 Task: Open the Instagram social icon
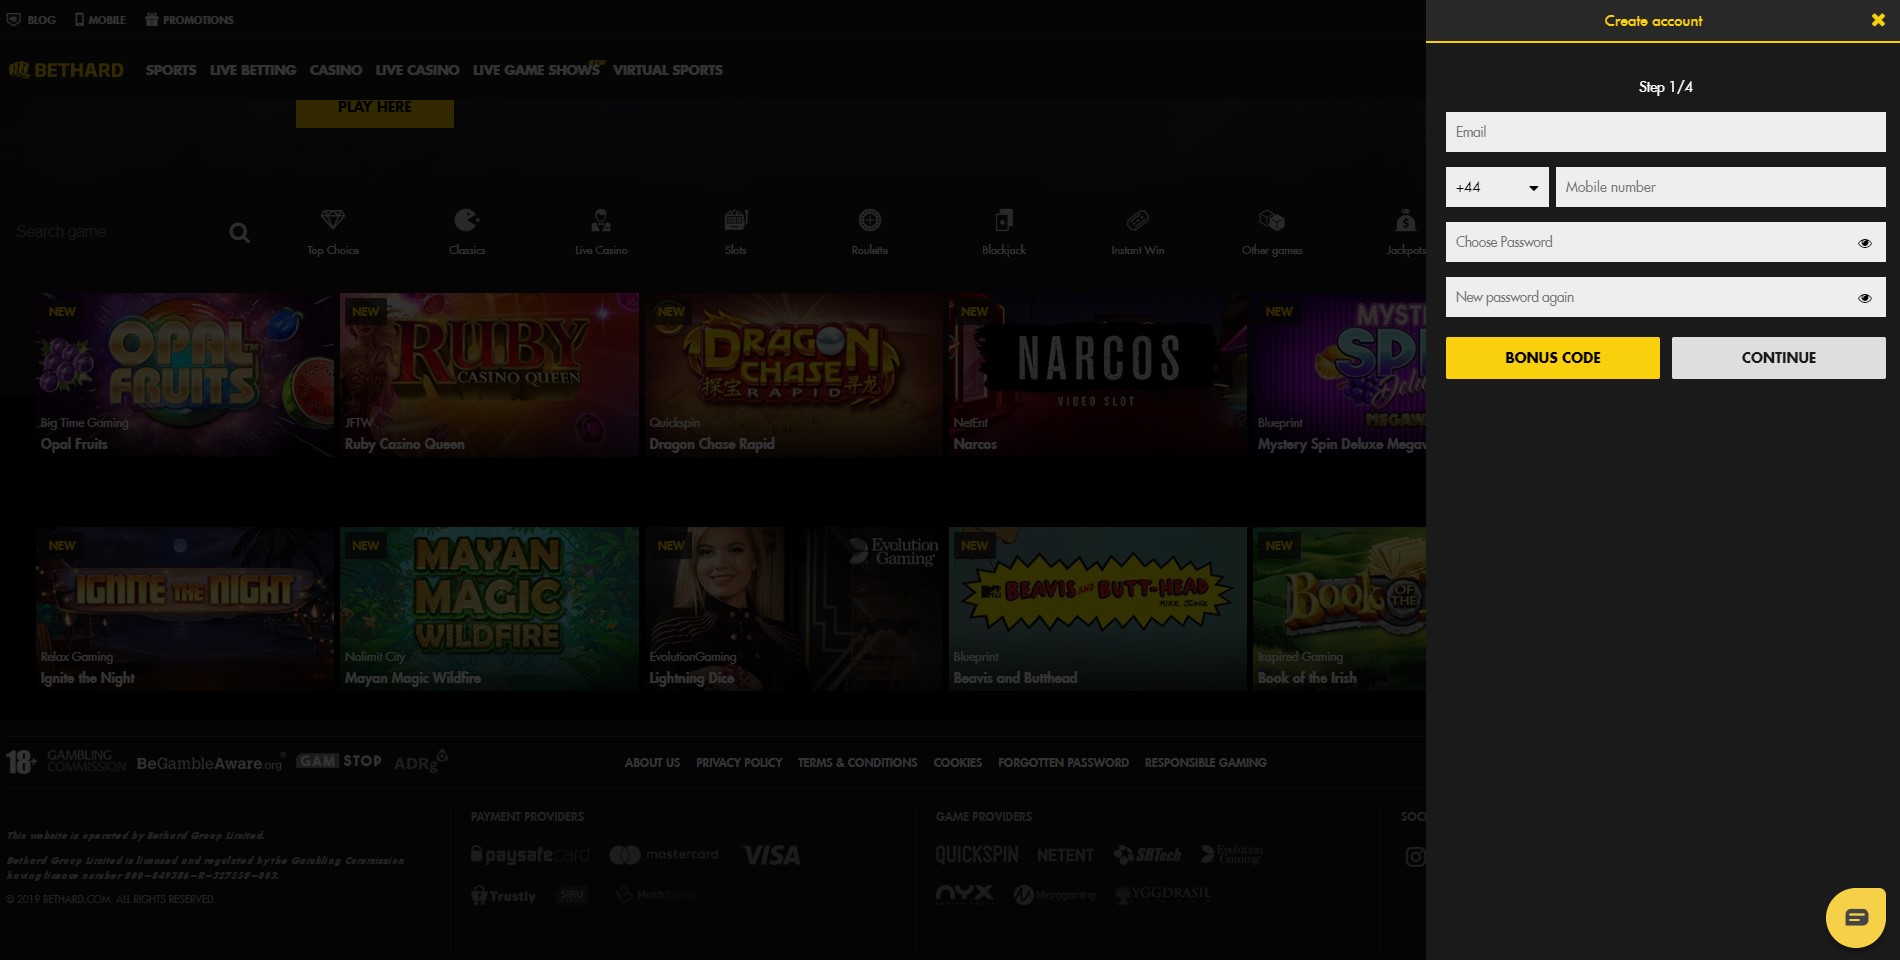[x=1415, y=856]
